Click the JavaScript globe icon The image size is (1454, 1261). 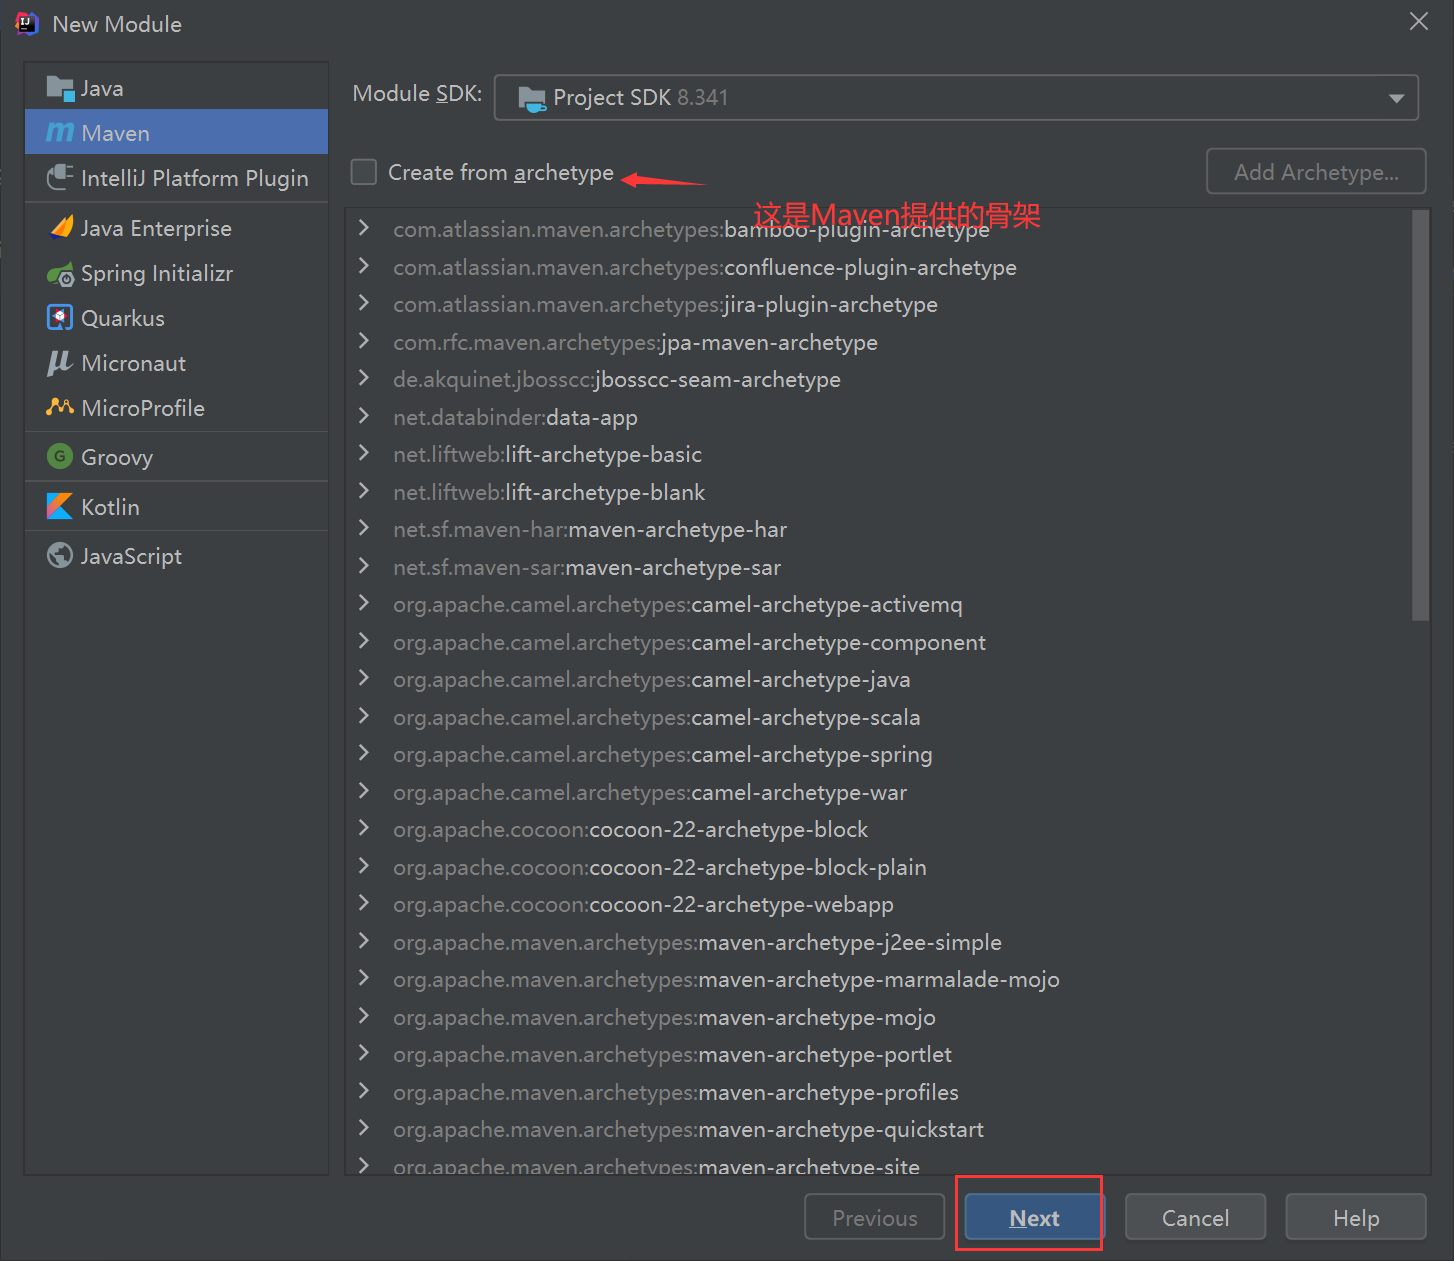click(x=60, y=555)
